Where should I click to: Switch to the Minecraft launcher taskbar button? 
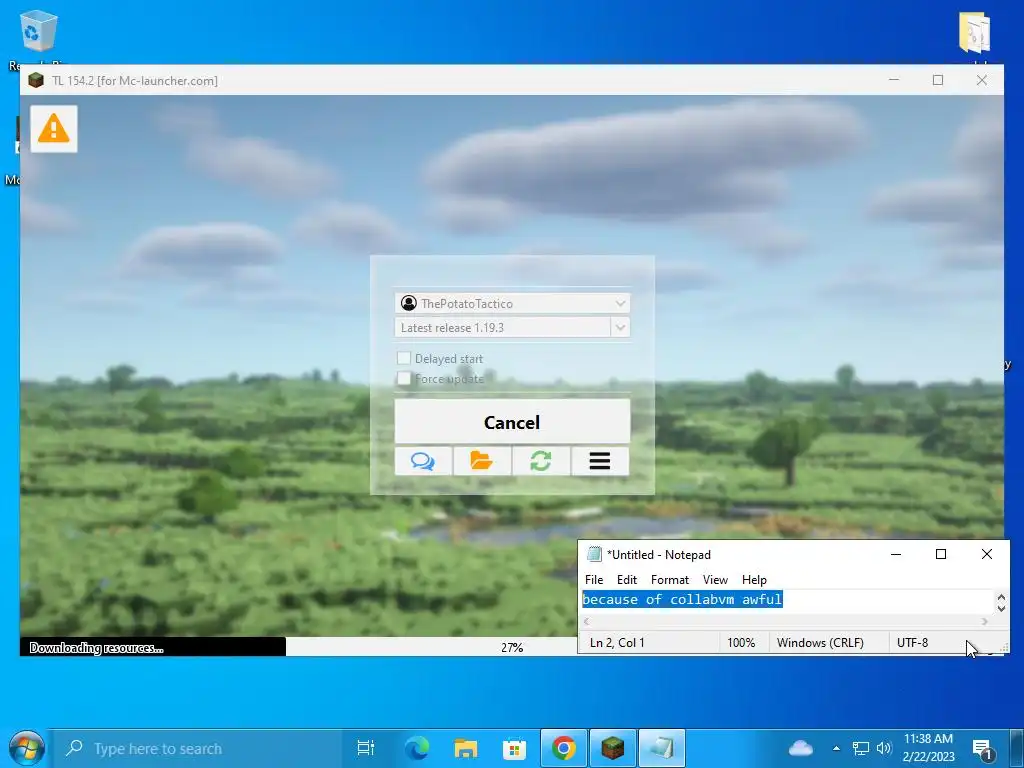click(x=613, y=748)
